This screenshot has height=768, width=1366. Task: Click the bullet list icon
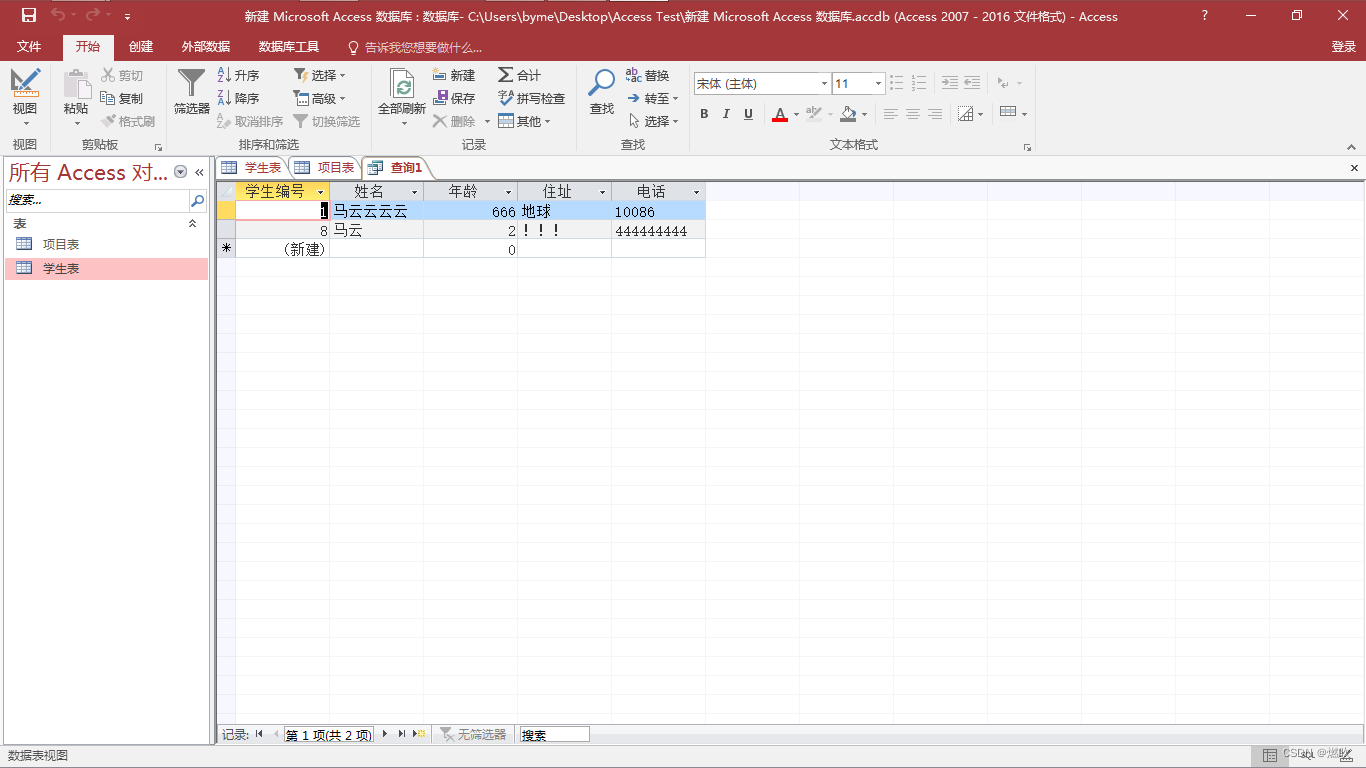coord(896,83)
